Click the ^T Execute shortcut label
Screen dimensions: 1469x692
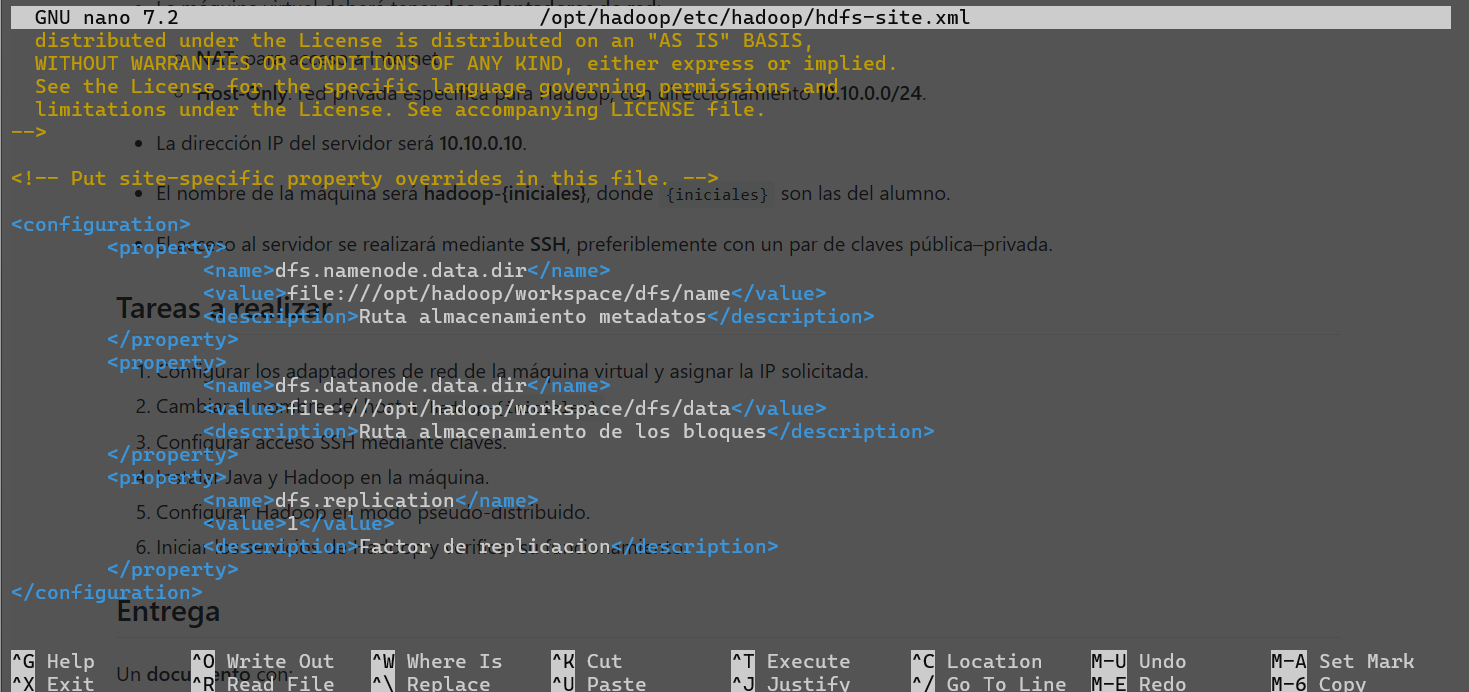pos(791,661)
